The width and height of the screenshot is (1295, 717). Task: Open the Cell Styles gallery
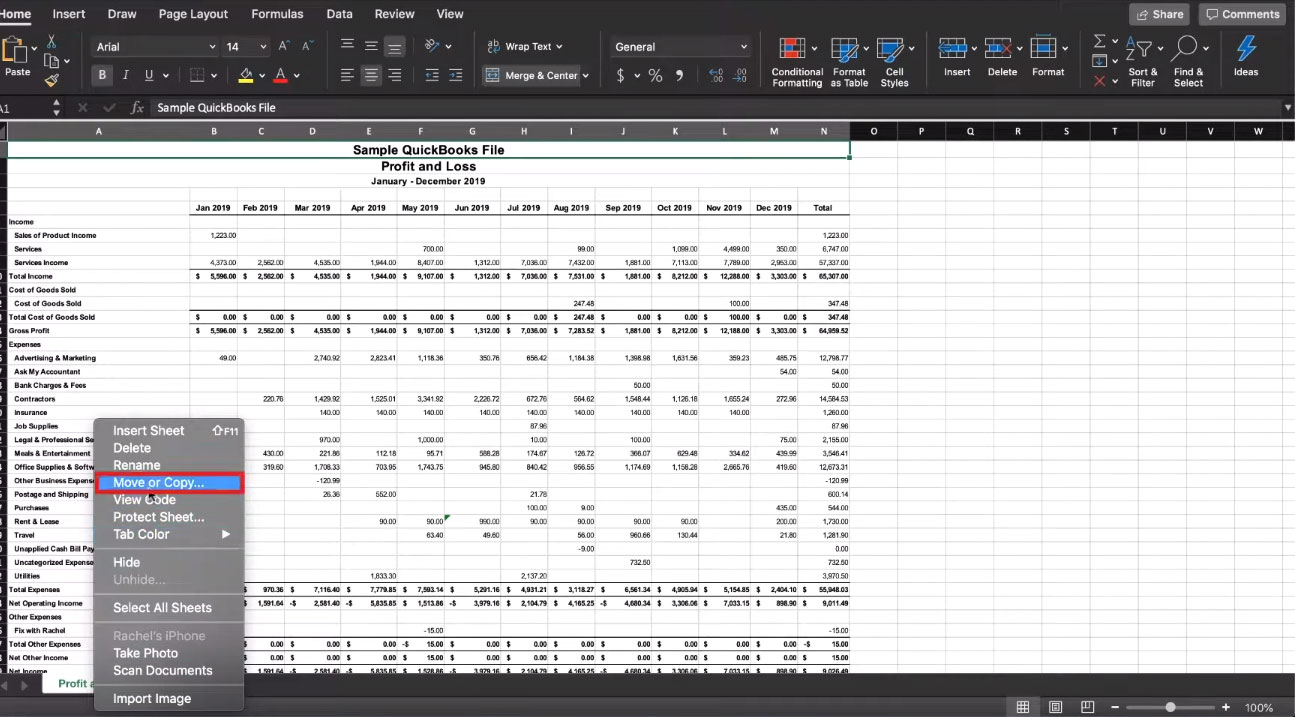coord(894,62)
